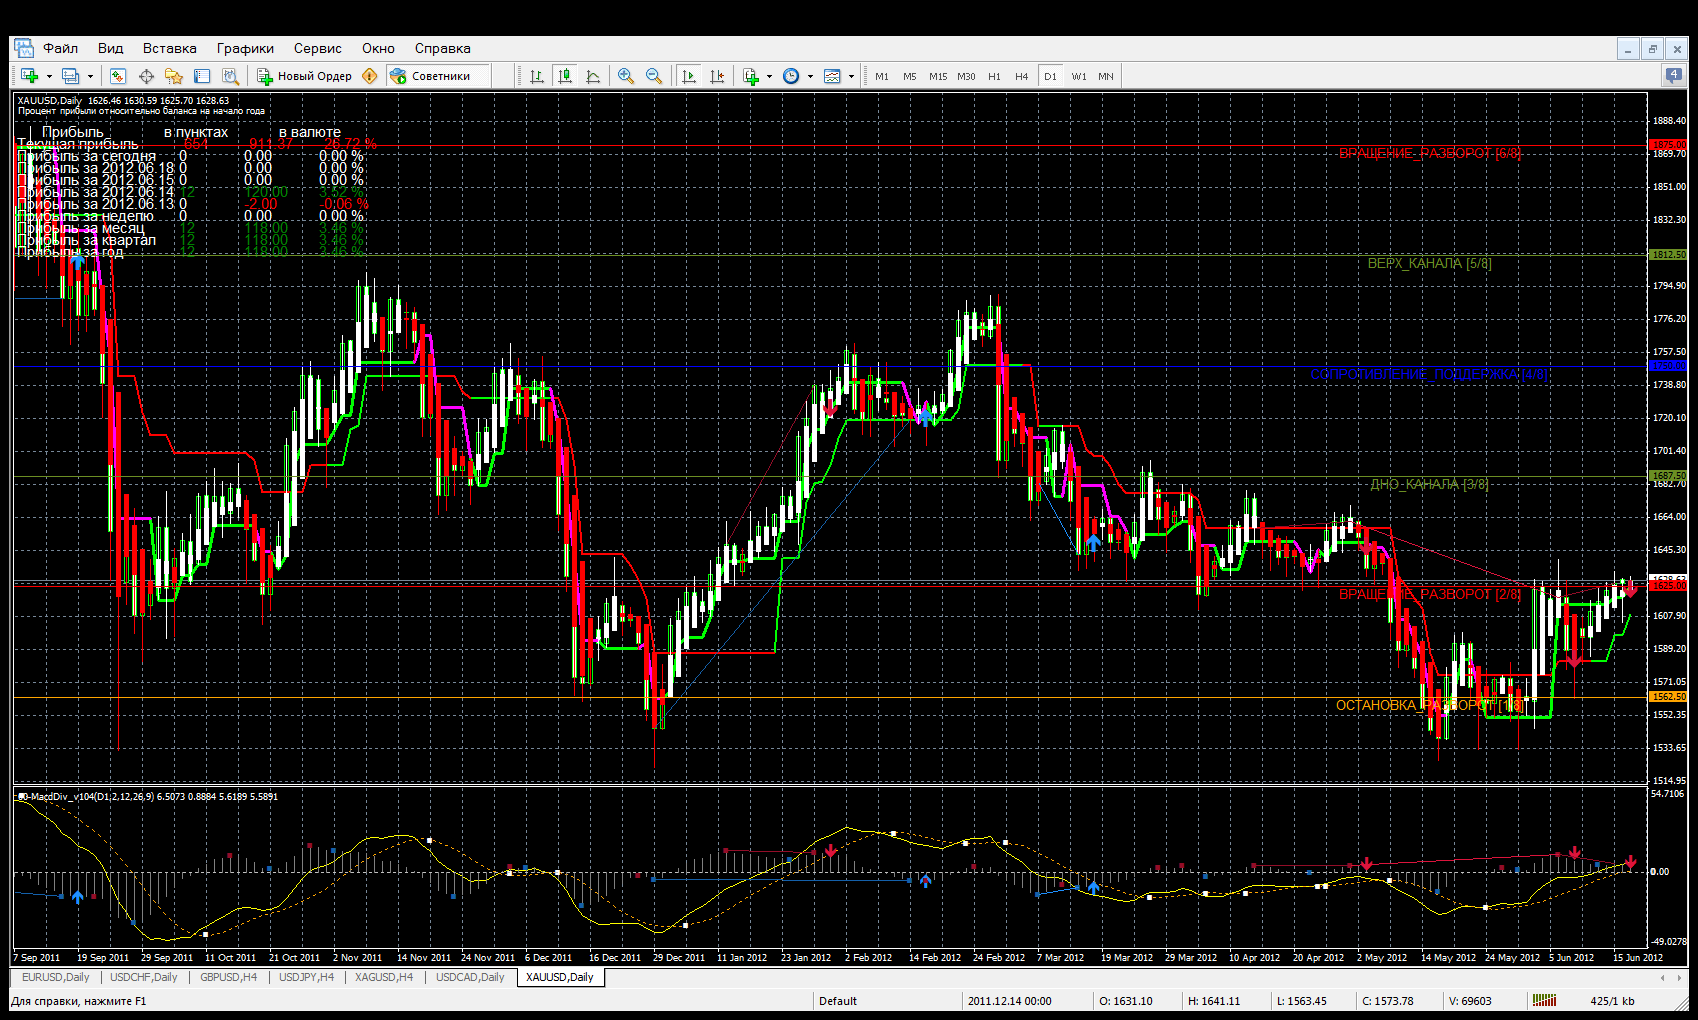Screen dimensions: 1698x1020
Task: Expand the Templates dropdown arrow
Action: [851, 76]
